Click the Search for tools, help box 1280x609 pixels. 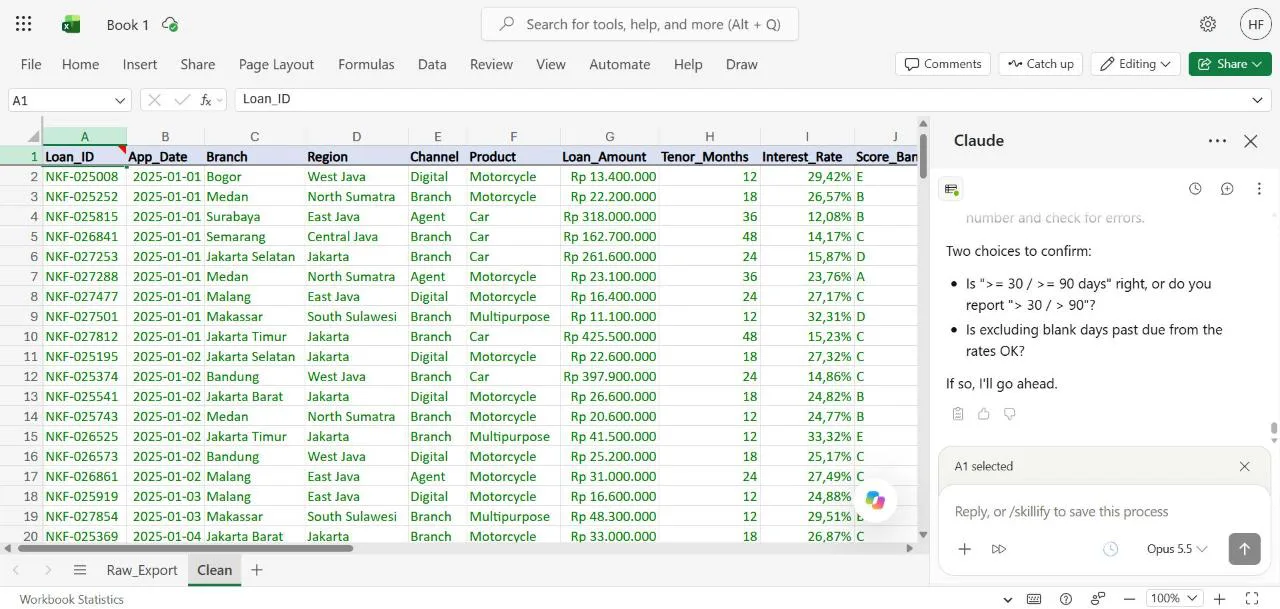coord(640,24)
